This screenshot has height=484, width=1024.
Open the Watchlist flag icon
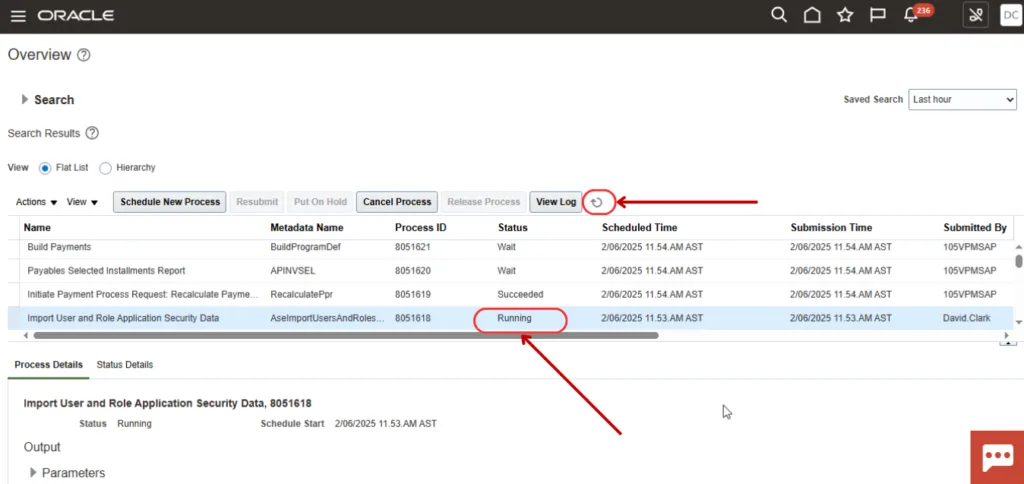click(877, 15)
